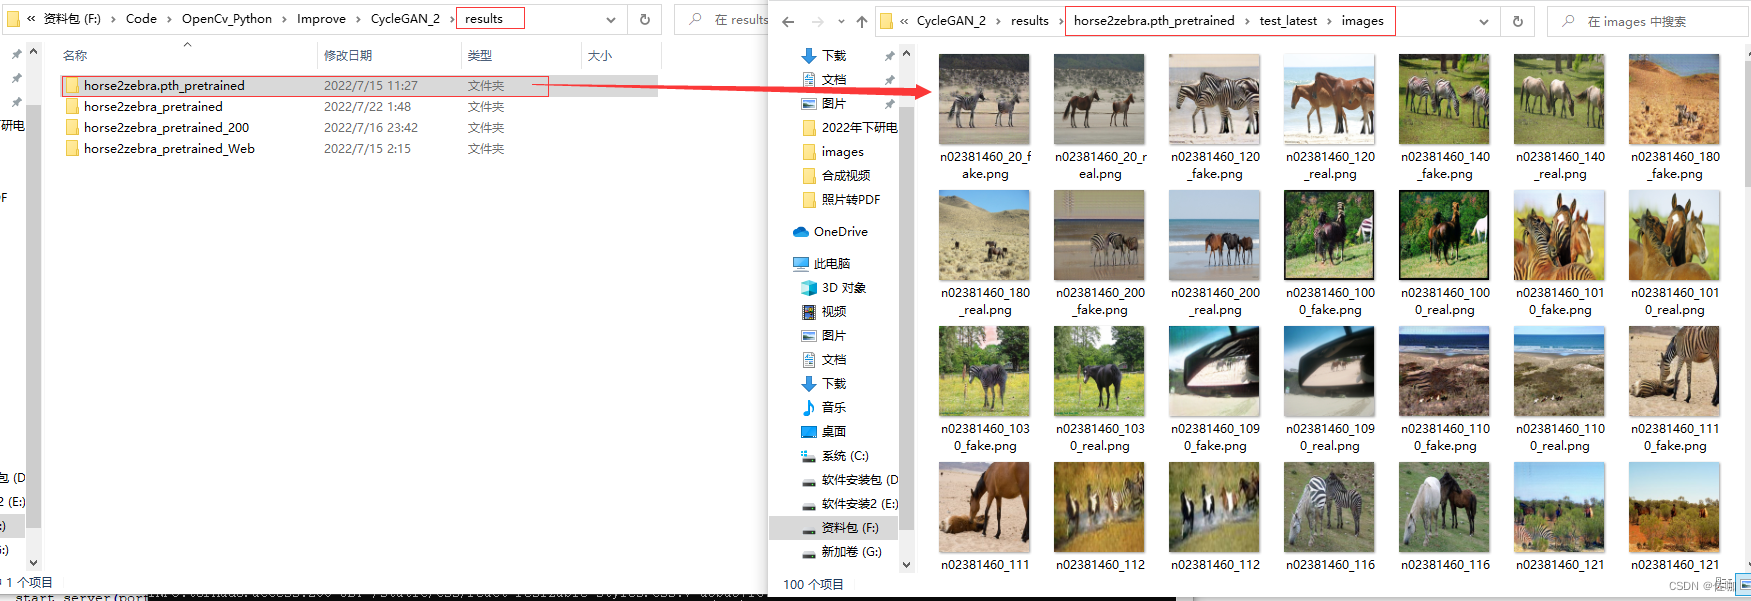Open OneDrive in the navigation pane
Screen dimensions: 1751x601
pyautogui.click(x=840, y=232)
